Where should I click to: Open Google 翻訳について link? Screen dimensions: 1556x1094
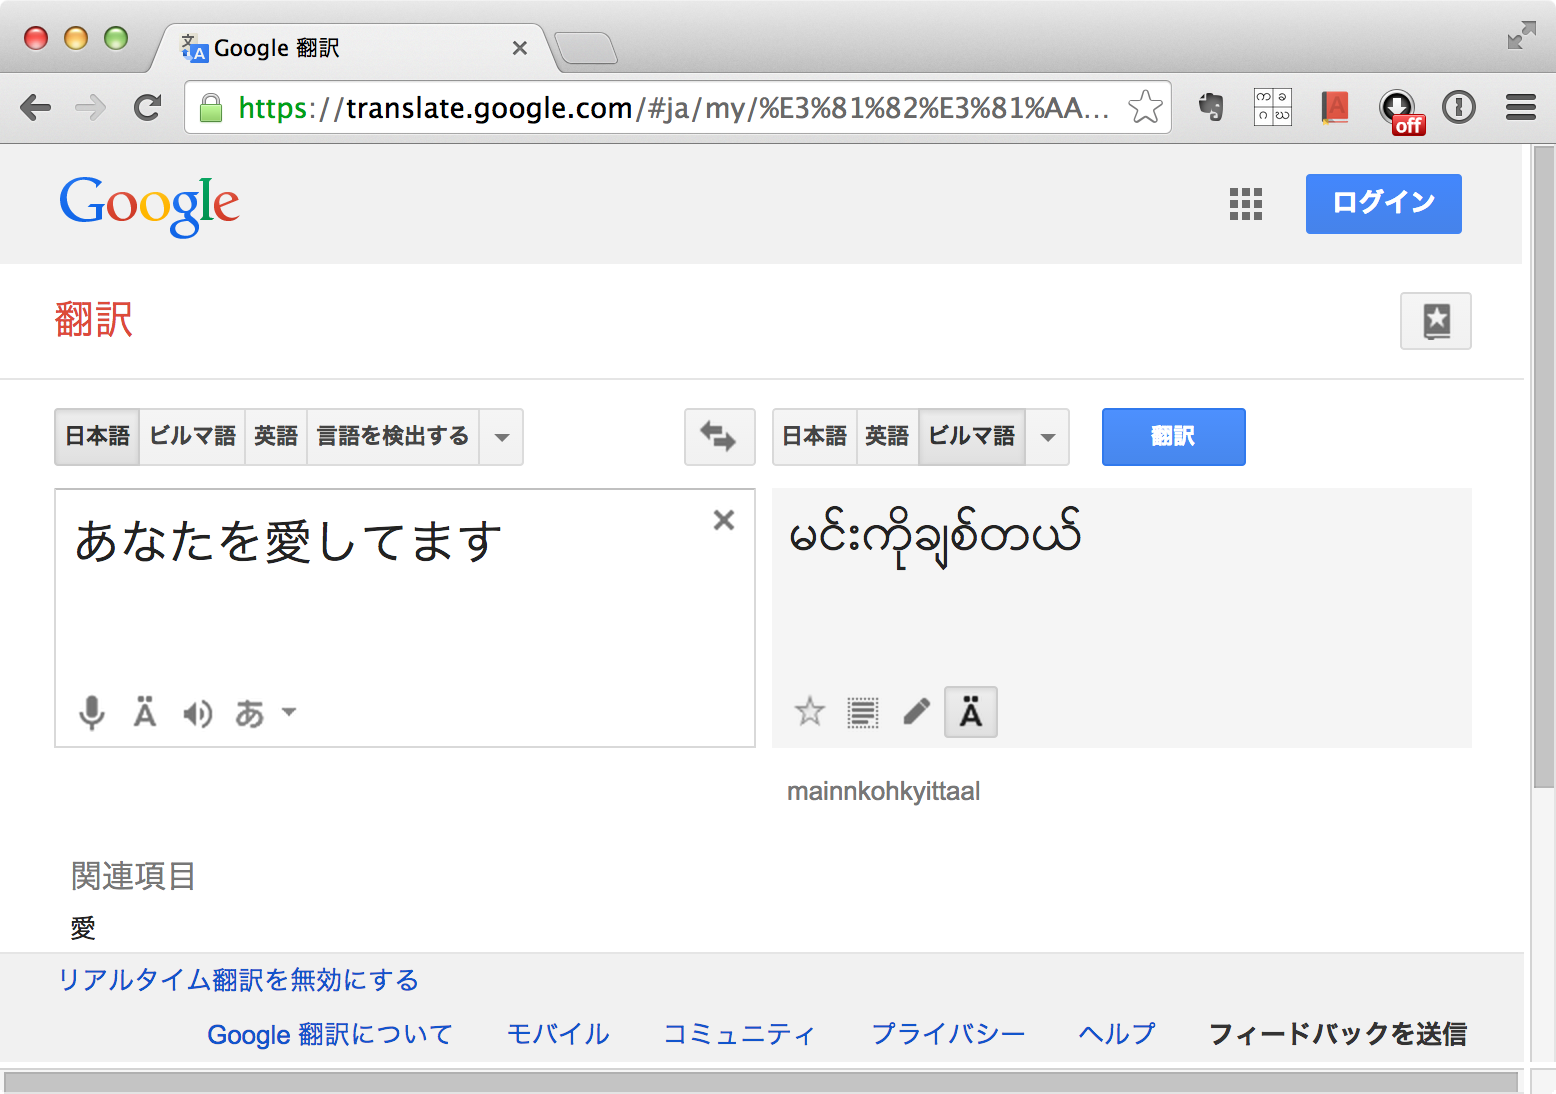point(330,1034)
